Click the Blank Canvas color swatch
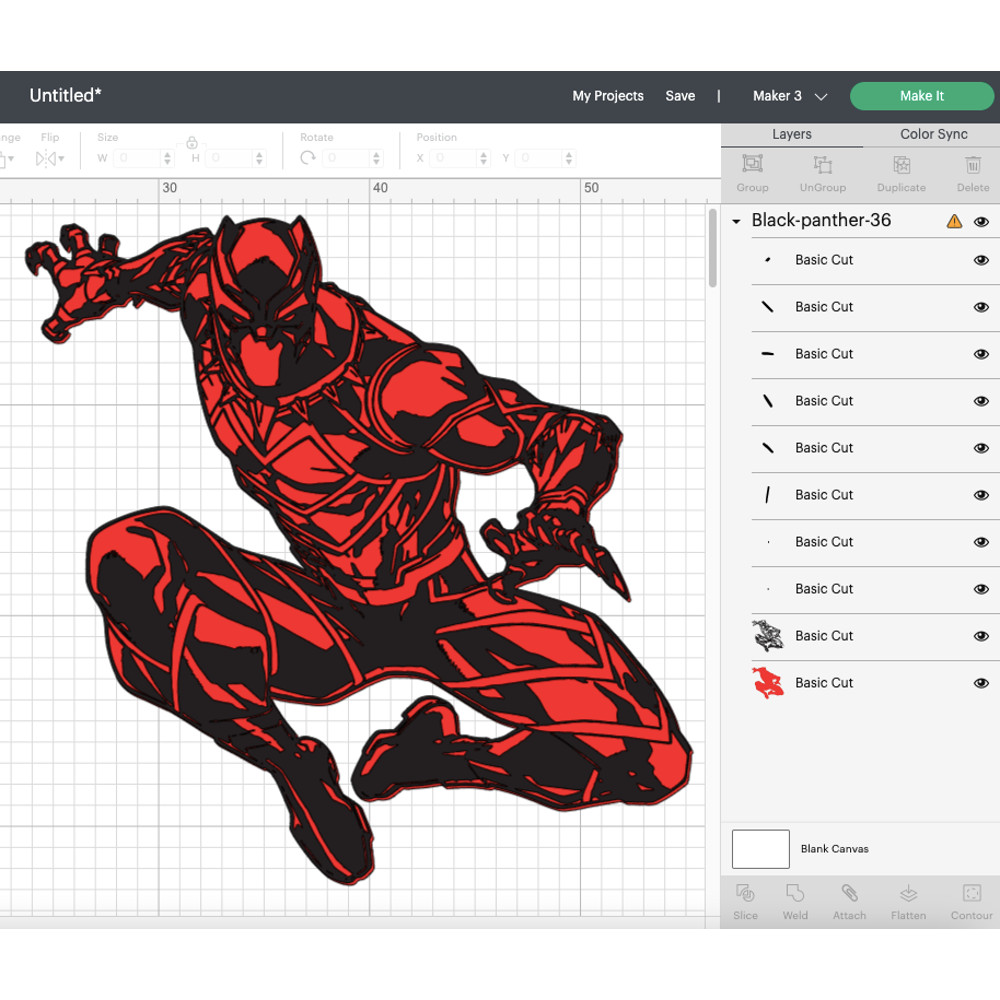The width and height of the screenshot is (1000, 1000). (760, 849)
